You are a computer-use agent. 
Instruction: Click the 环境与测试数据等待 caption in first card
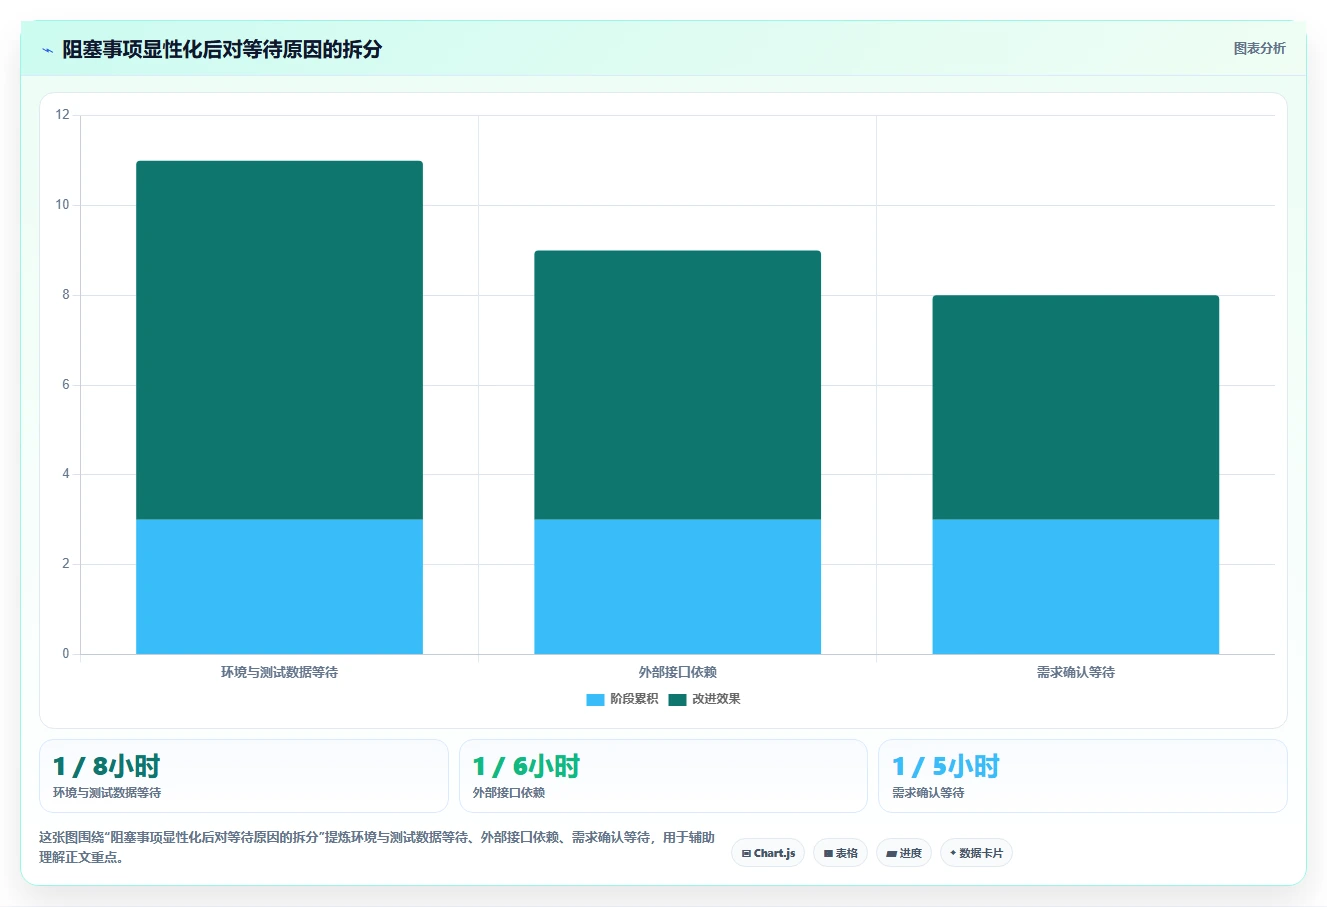pos(107,793)
